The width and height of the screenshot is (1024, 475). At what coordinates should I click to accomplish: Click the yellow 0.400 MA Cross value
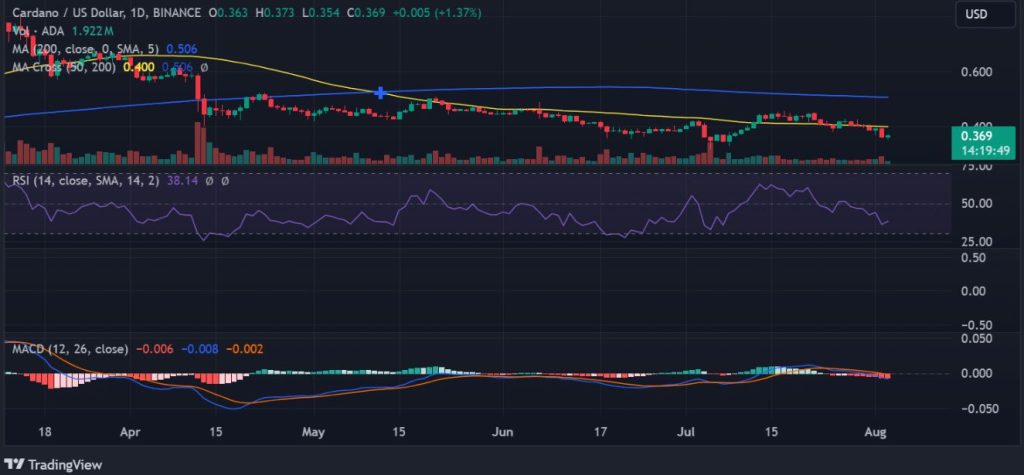[137, 68]
